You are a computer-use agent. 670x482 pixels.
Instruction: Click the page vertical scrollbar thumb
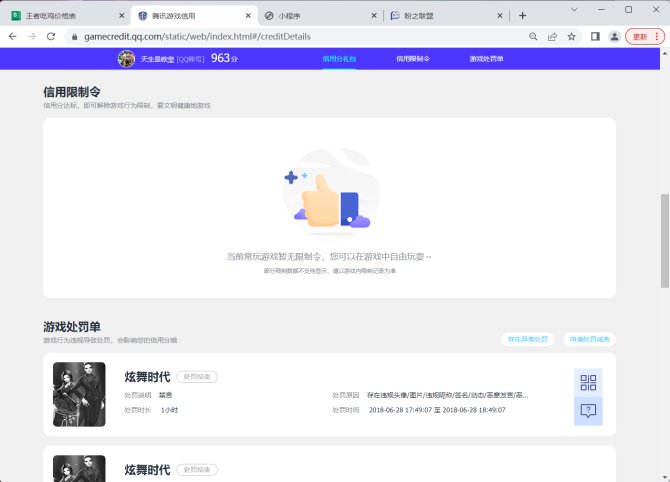[664, 241]
